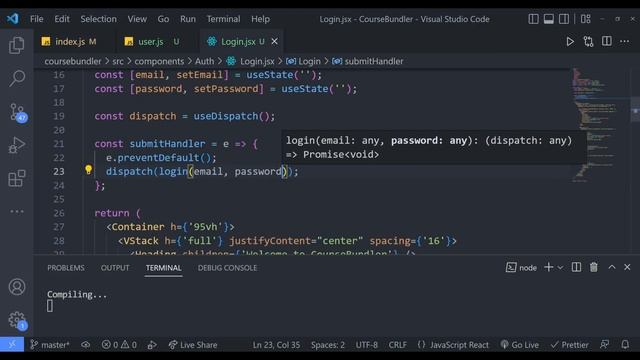Open the File menu

[36, 19]
